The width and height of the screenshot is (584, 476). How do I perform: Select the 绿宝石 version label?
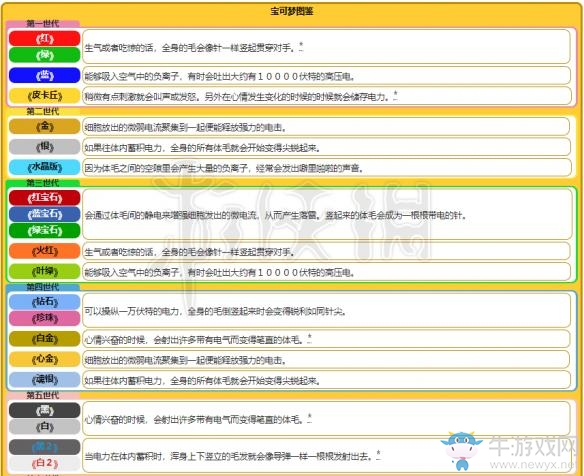(45, 231)
